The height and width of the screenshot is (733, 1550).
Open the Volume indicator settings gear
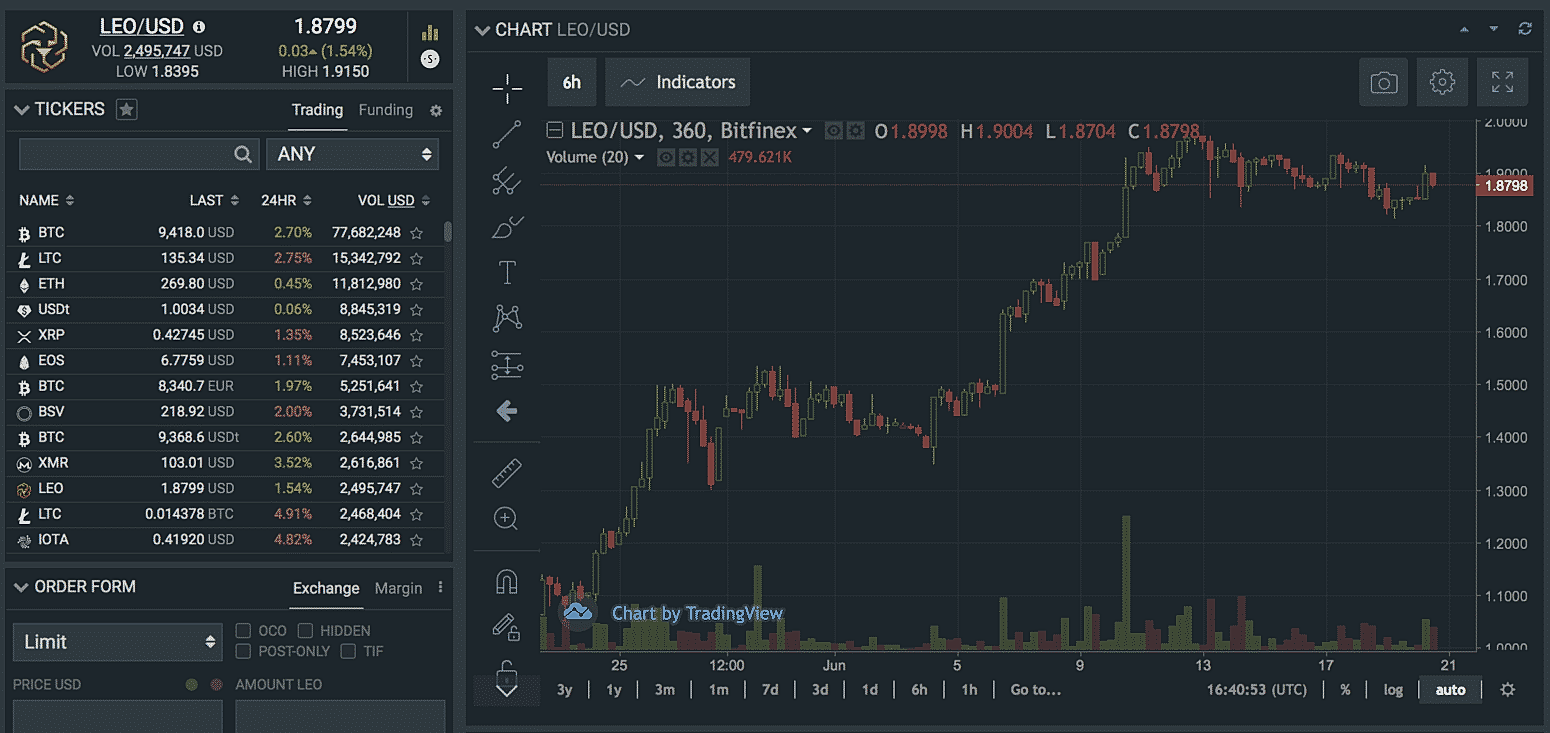[x=687, y=157]
